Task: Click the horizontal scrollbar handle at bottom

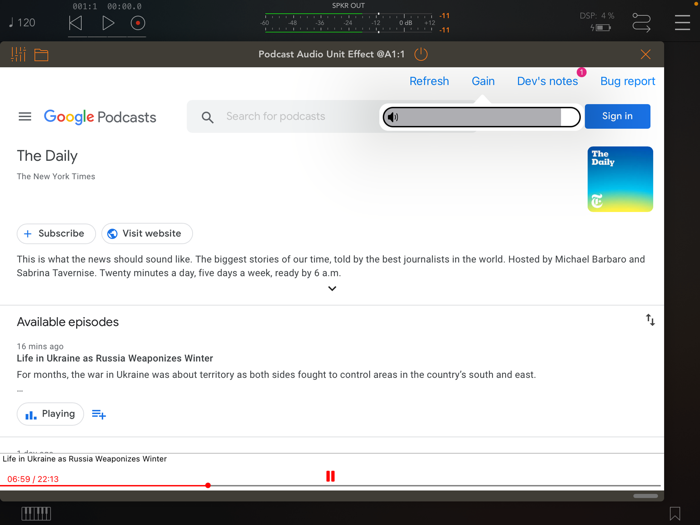Action: (x=646, y=496)
